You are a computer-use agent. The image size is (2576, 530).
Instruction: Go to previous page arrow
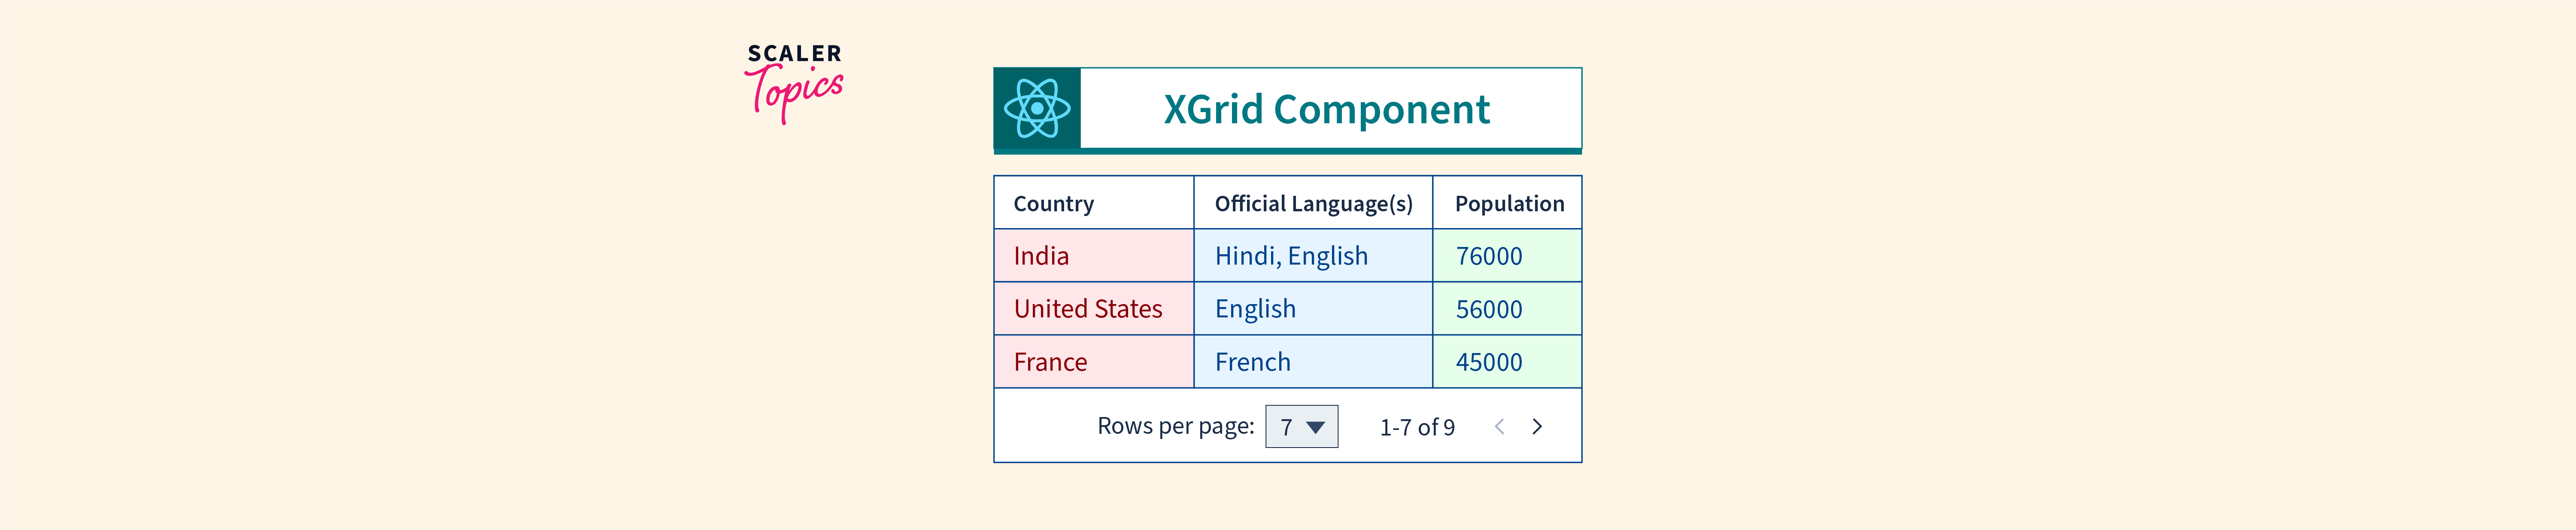[1499, 427]
